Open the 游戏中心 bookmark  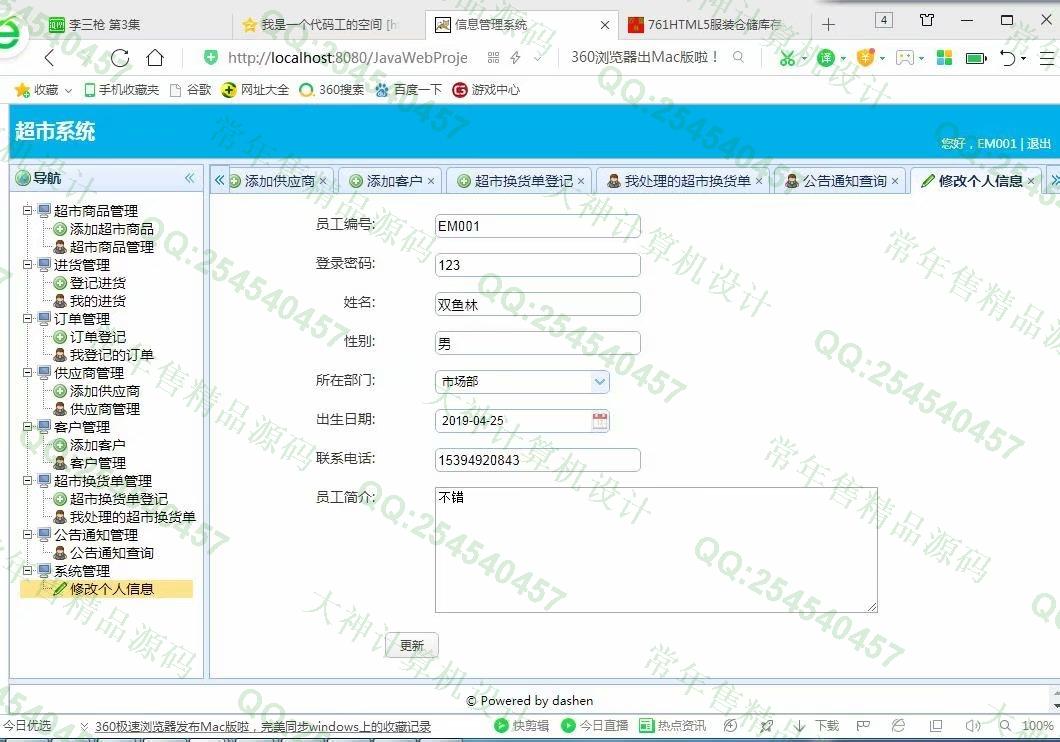[x=487, y=90]
